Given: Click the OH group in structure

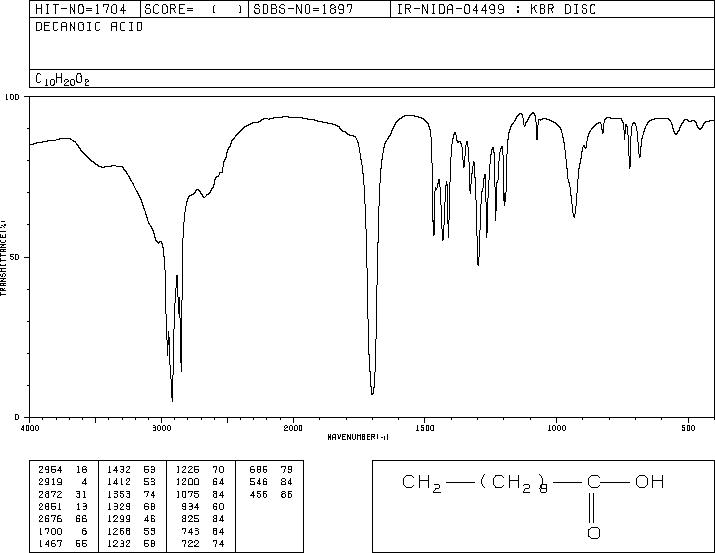Looking at the screenshot, I should click(649, 482).
